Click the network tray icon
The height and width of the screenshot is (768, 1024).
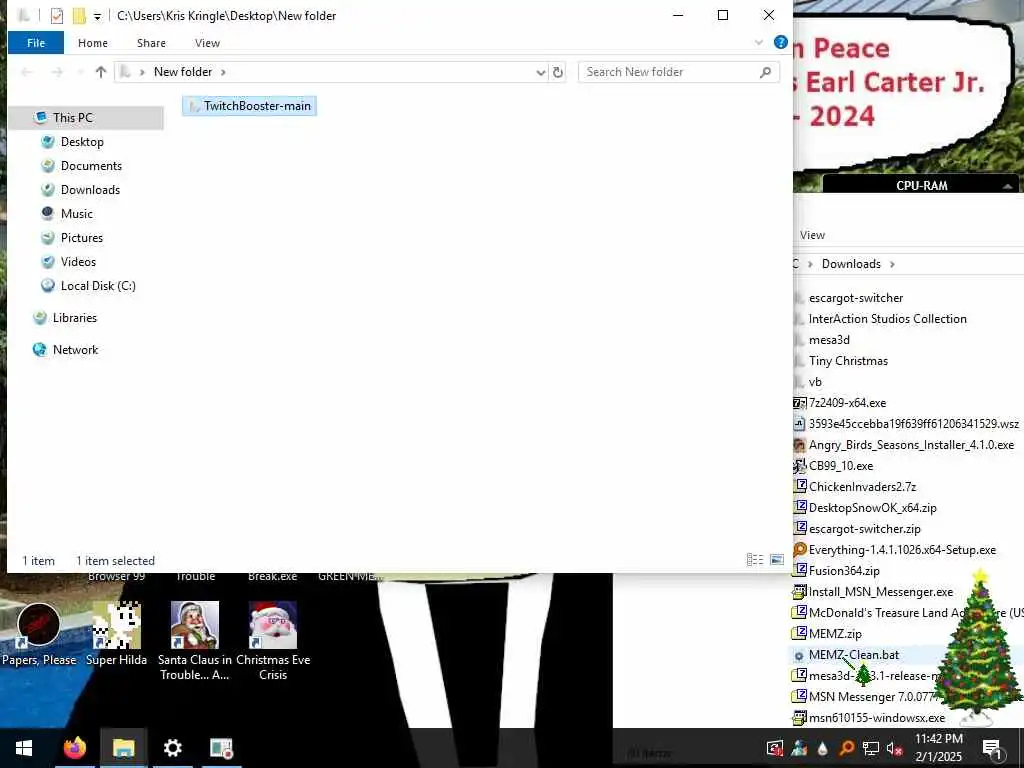point(871,748)
